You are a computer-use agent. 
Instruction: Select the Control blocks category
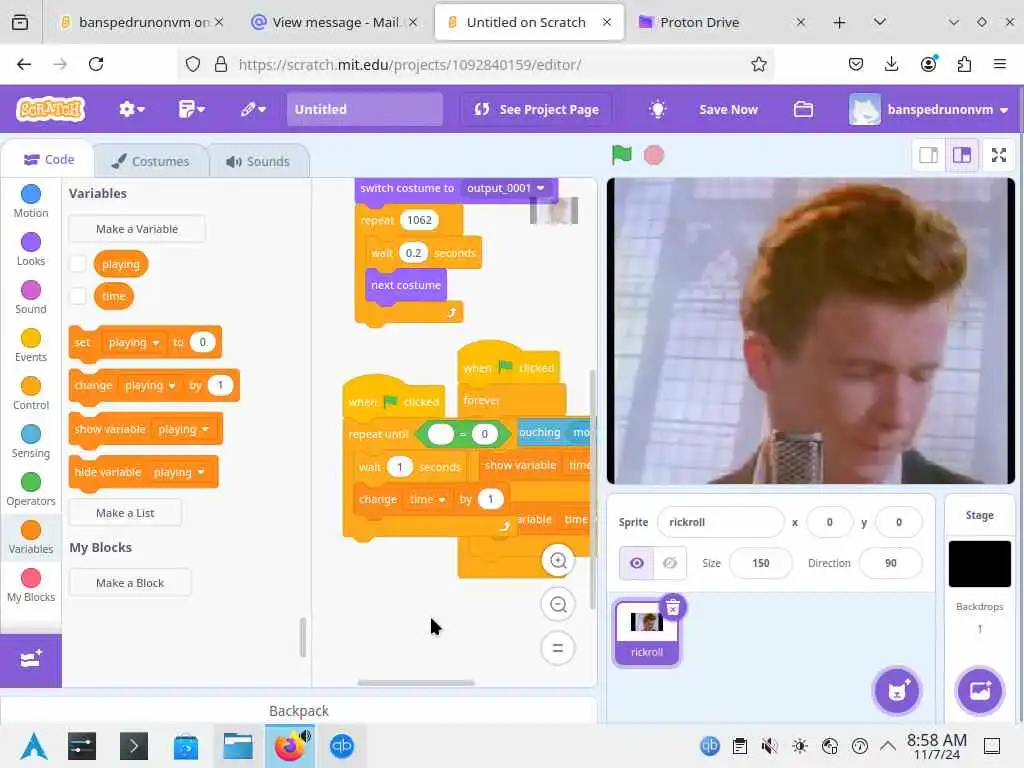click(x=31, y=393)
